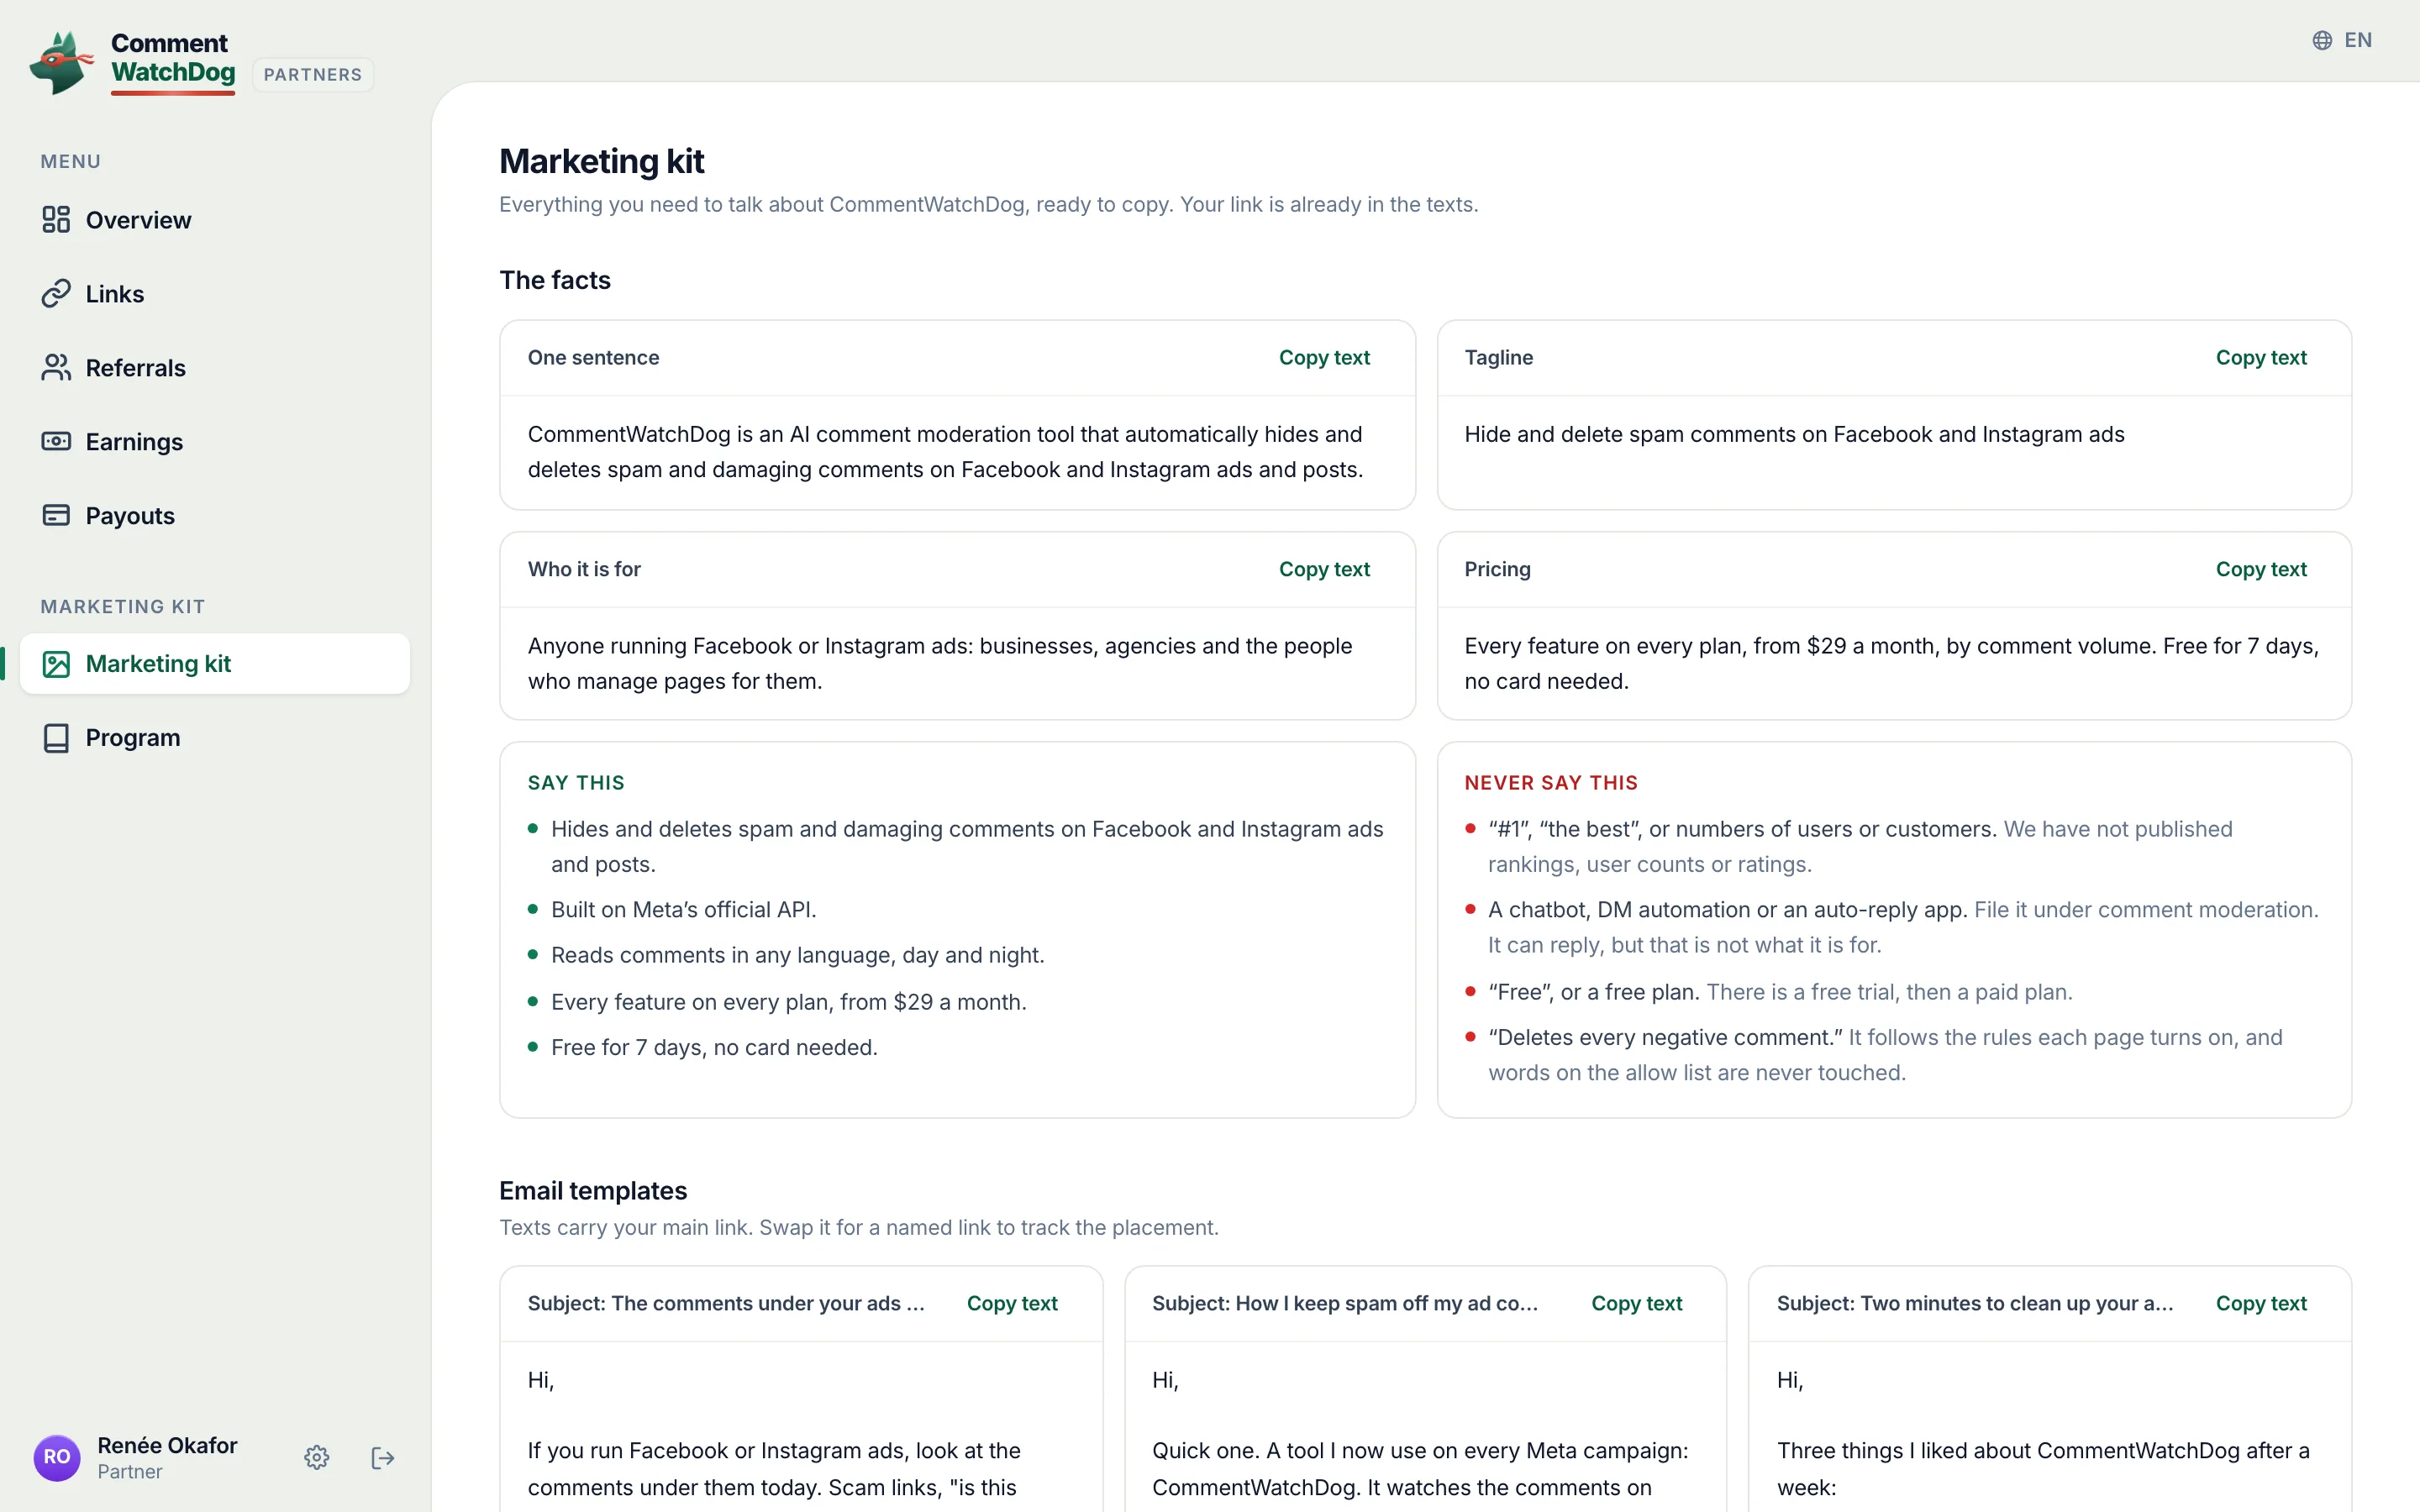The image size is (2420, 1512).
Task: Click the Pricing text starting 'Every feature on every plan, from $29'
Action: (x=1891, y=663)
